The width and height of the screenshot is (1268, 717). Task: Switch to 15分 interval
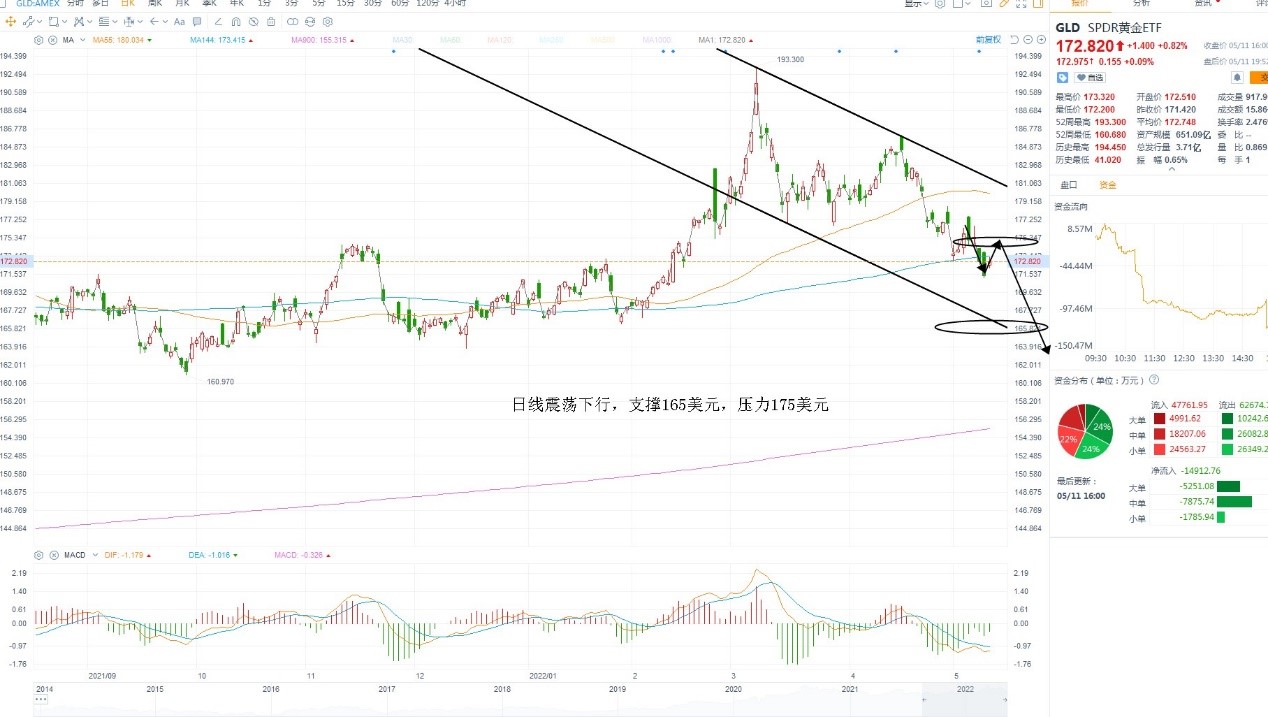point(345,3)
